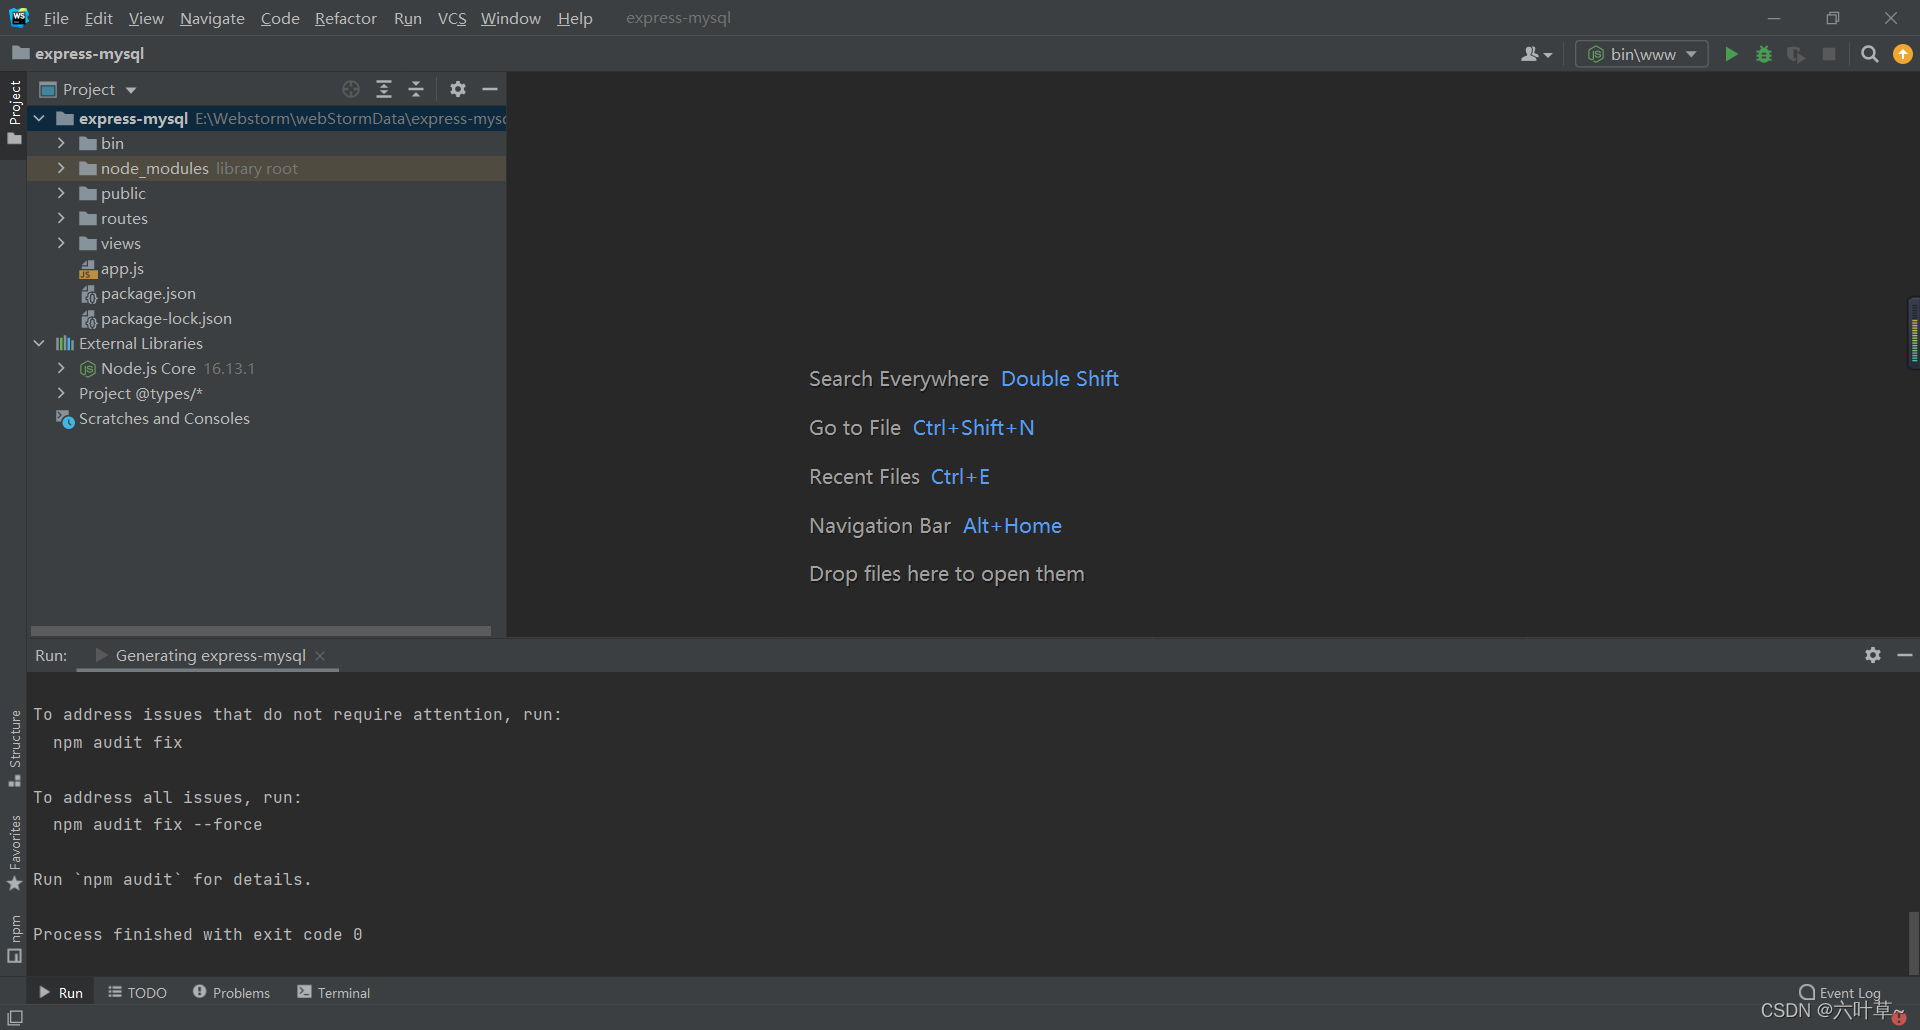Click the Project tree horizontal scrollbar
This screenshot has height=1030, width=1920.
260,631
